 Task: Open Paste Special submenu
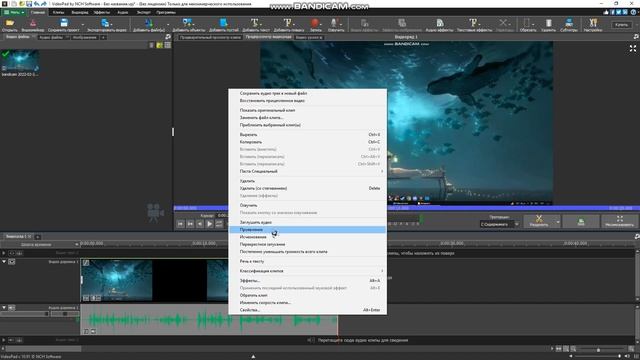pyautogui.click(x=308, y=171)
